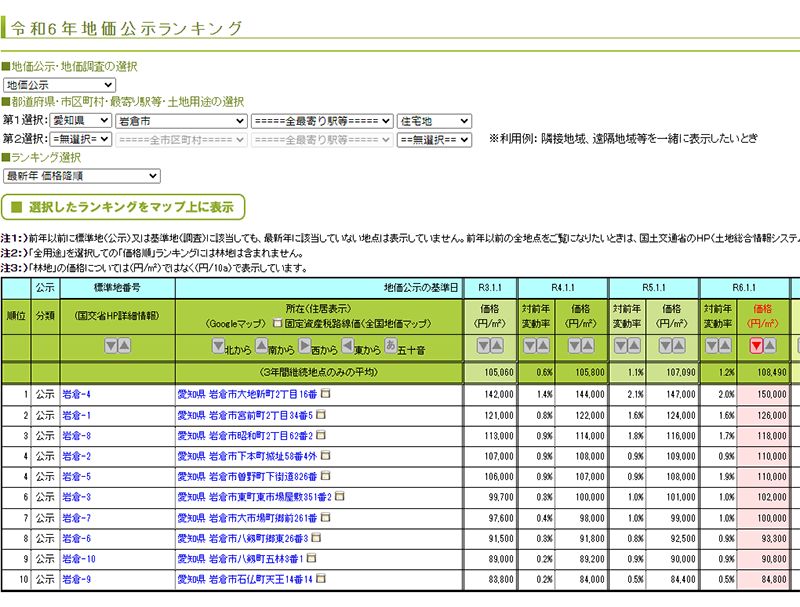Sort locations 西から arrow icon
The width and height of the screenshot is (800, 607).
305,346
